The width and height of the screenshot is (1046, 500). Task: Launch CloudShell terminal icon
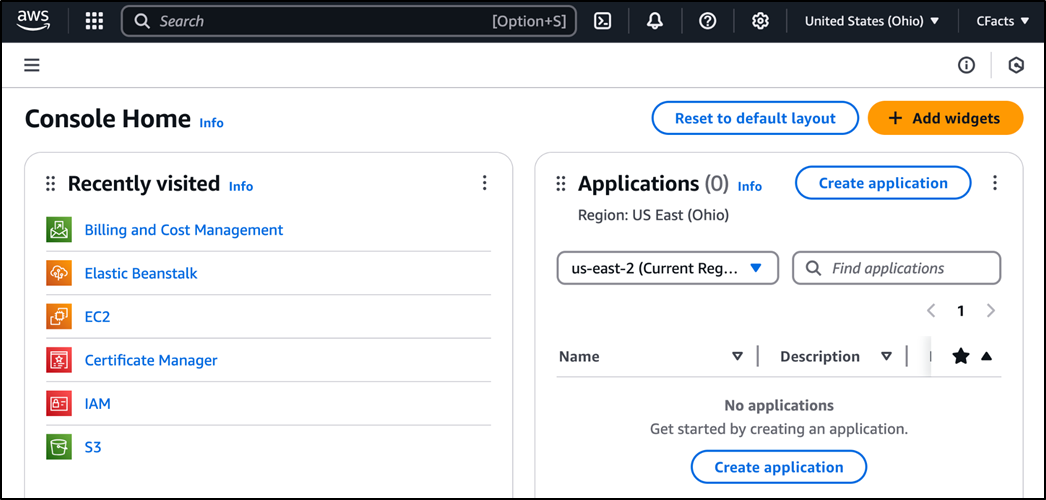[x=602, y=21]
